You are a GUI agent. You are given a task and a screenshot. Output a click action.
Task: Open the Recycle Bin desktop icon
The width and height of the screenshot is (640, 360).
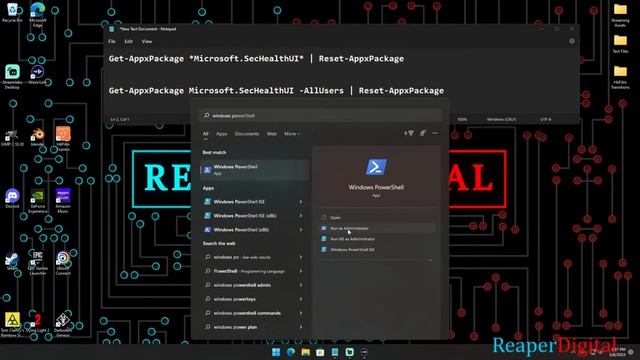[x=12, y=11]
